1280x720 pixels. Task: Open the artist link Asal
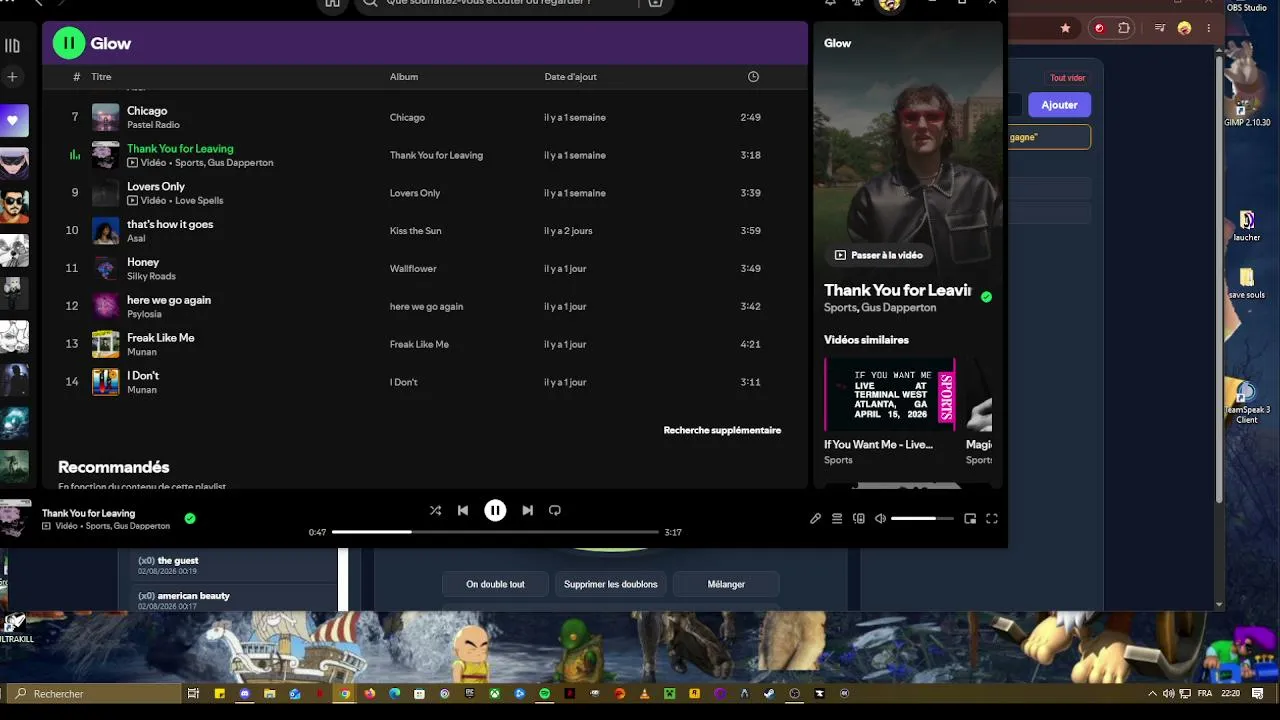point(136,238)
